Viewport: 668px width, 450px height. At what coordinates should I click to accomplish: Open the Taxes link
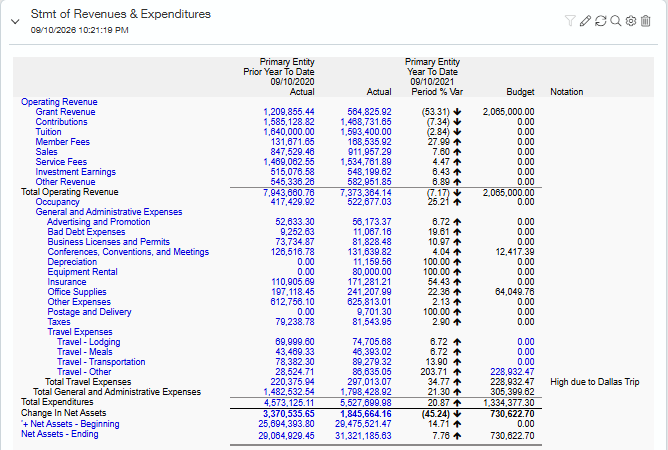59,322
